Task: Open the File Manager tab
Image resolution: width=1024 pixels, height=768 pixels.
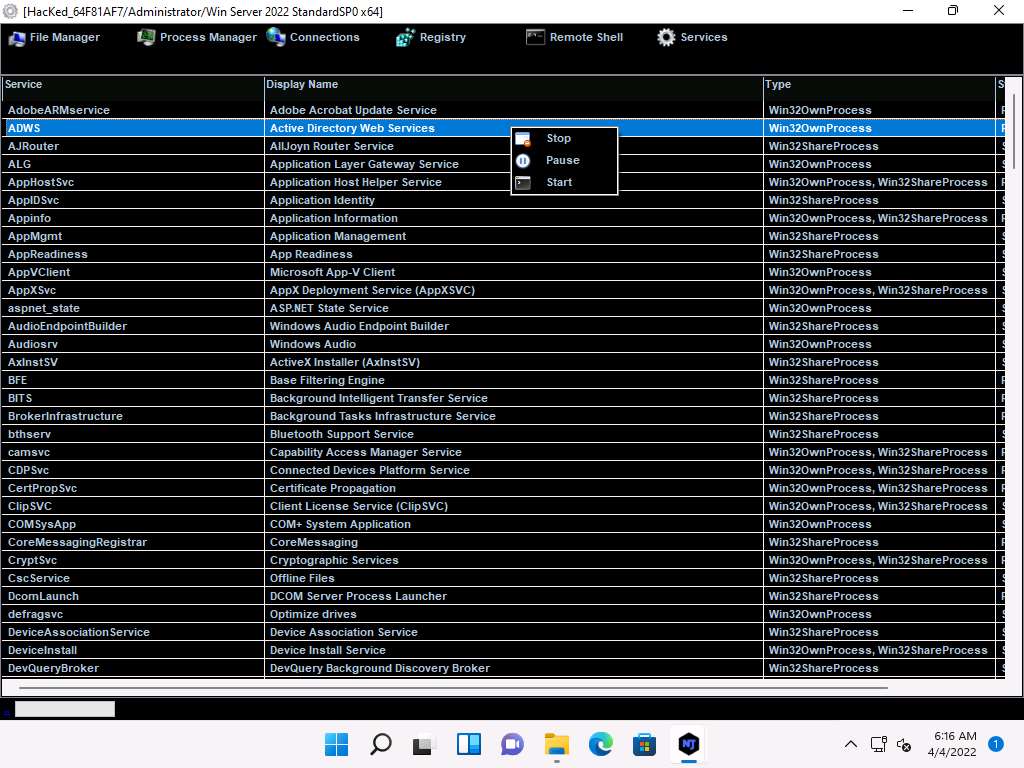Action: [54, 37]
